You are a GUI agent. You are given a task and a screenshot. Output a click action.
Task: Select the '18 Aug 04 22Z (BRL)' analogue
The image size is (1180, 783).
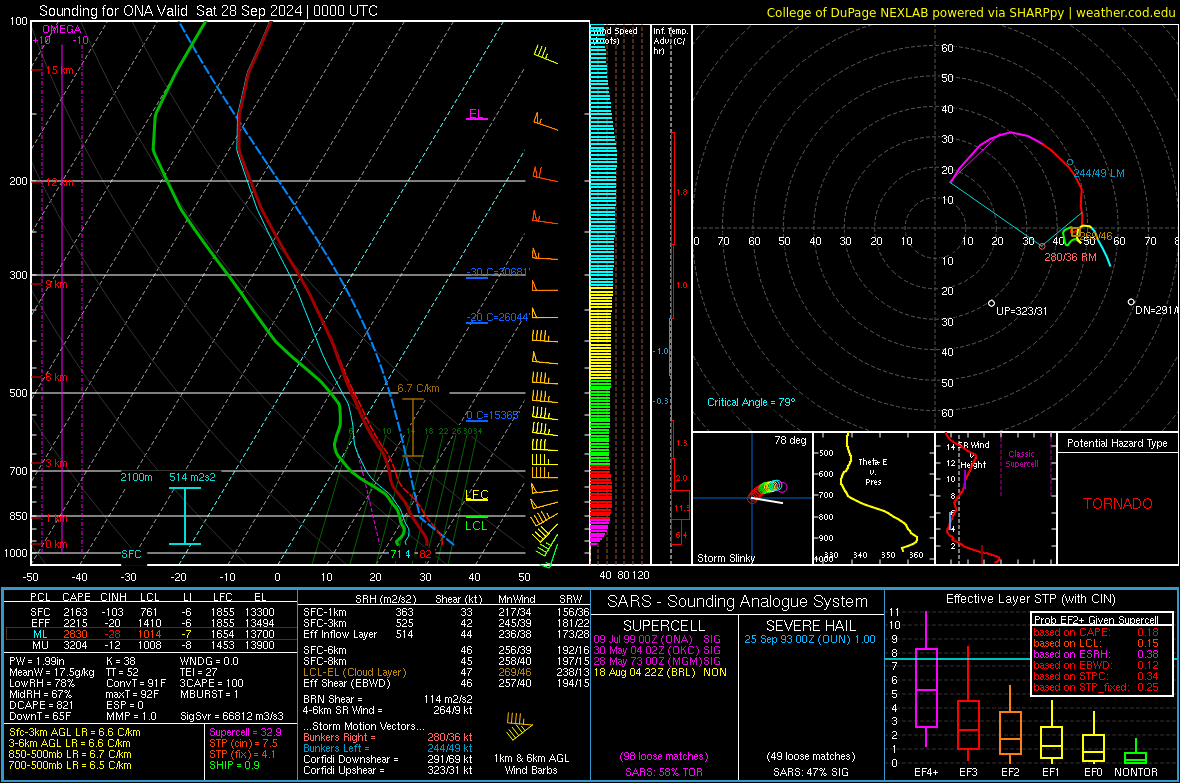660,672
